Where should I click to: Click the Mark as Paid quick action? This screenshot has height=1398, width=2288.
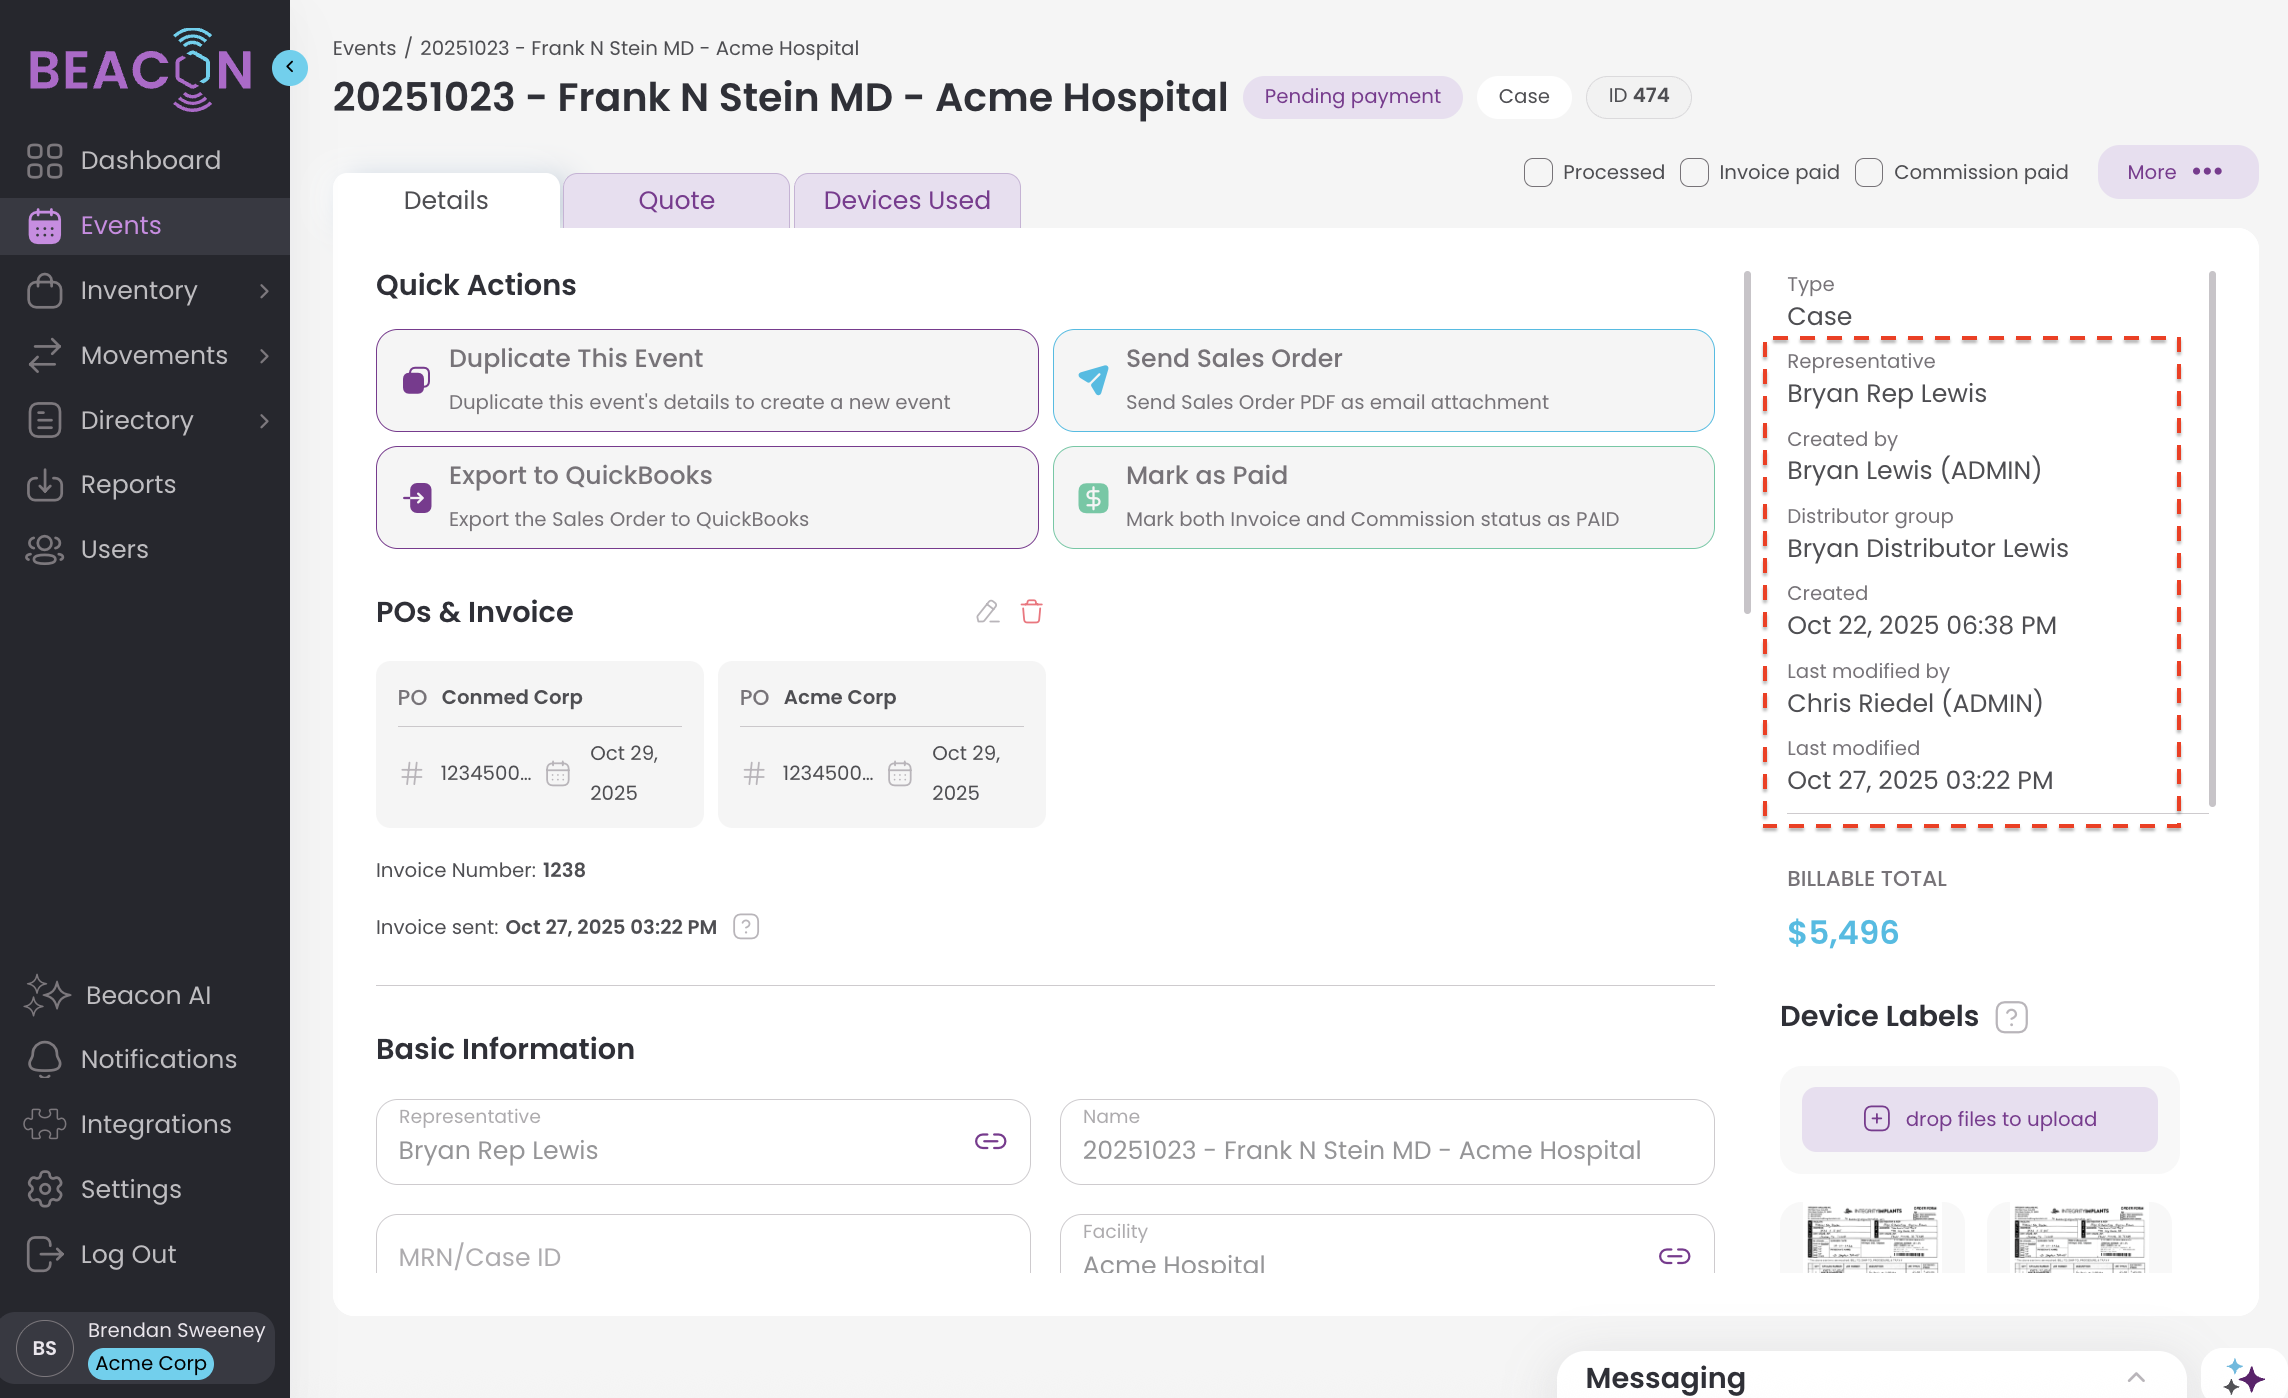click(x=1383, y=497)
